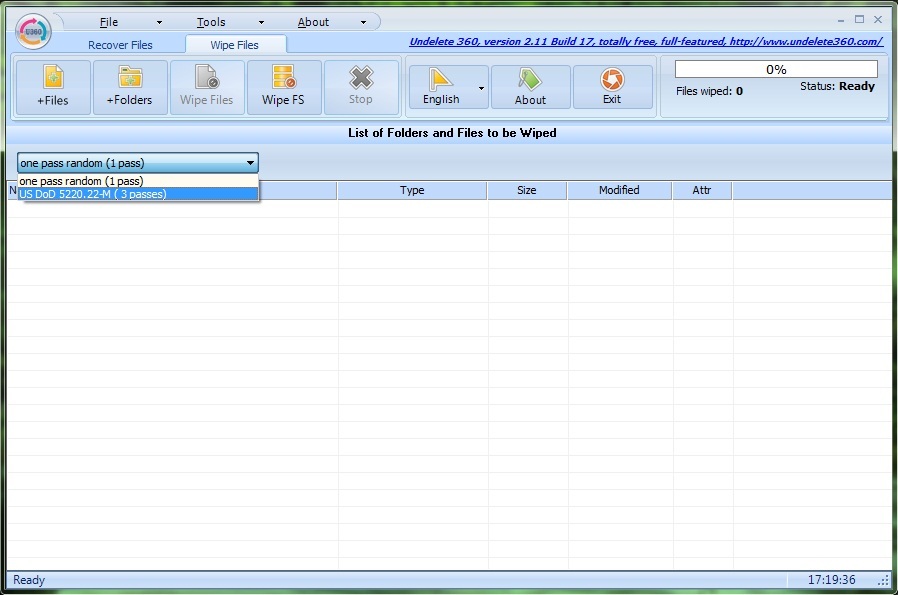Open the Undelete 360 website link

pyautogui.click(x=646, y=41)
